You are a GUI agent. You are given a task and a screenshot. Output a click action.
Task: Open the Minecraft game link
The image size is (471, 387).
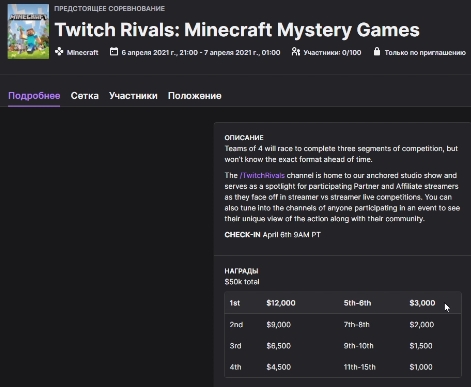(x=82, y=52)
